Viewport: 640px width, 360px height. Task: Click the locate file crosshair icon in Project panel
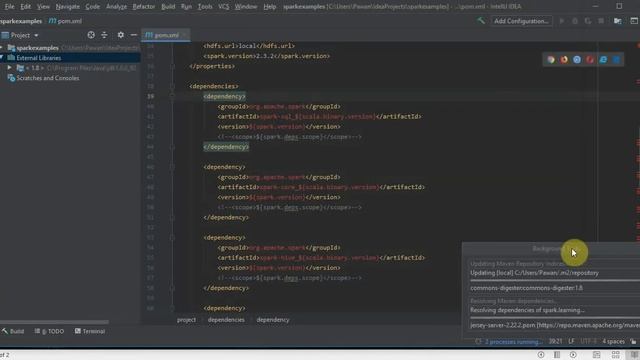[x=91, y=35]
